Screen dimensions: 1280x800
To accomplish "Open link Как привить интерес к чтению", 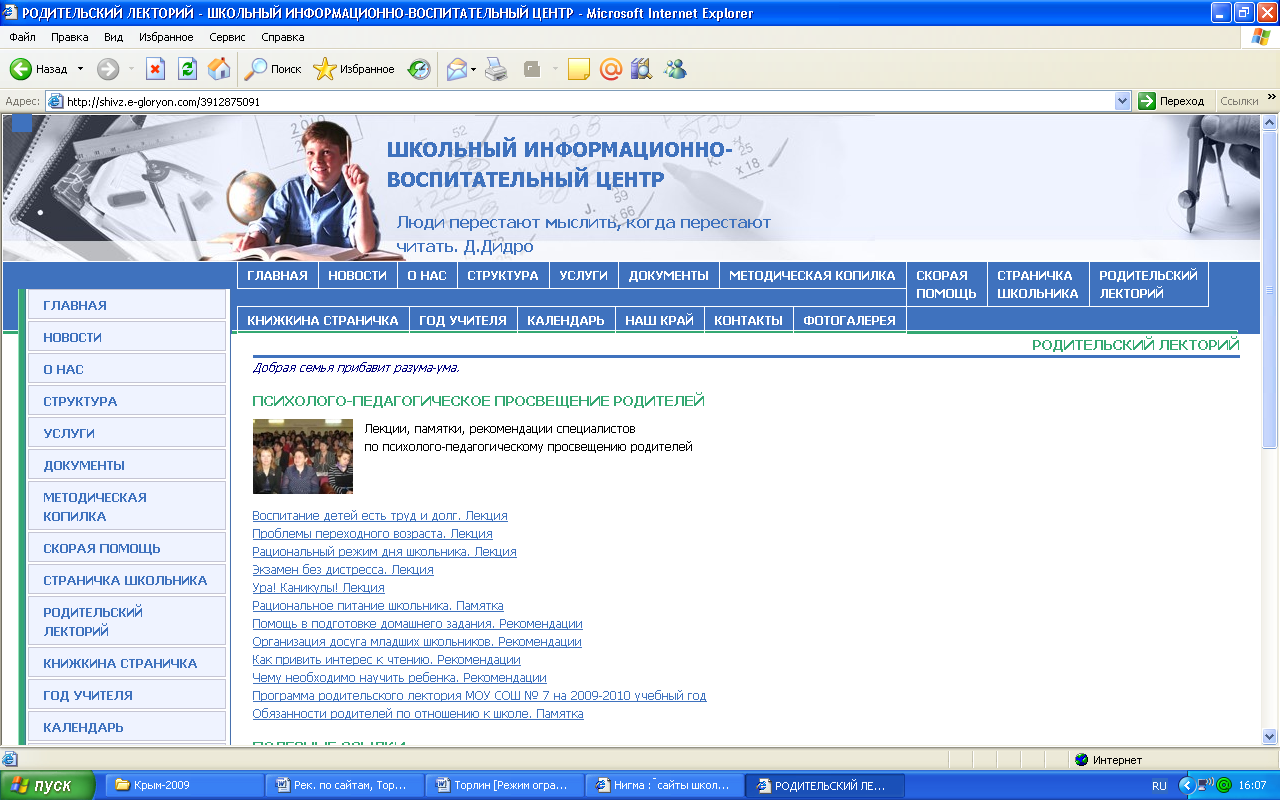I will point(386,660).
